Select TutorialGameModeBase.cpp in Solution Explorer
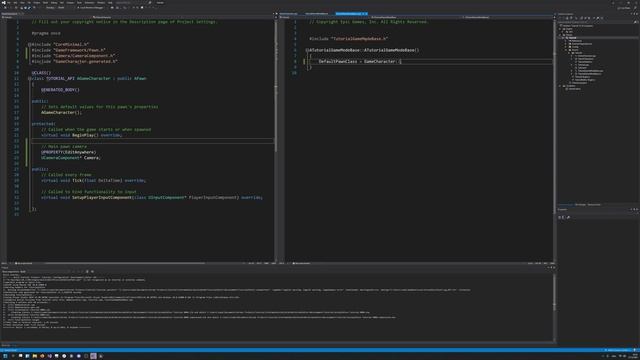Image resolution: width=640 pixels, height=360 pixels. (x=591, y=71)
